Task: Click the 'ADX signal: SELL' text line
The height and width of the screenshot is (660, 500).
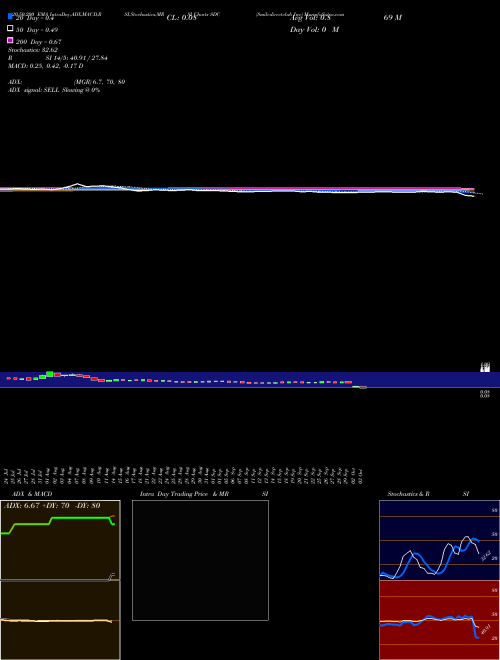Action: (x=54, y=90)
